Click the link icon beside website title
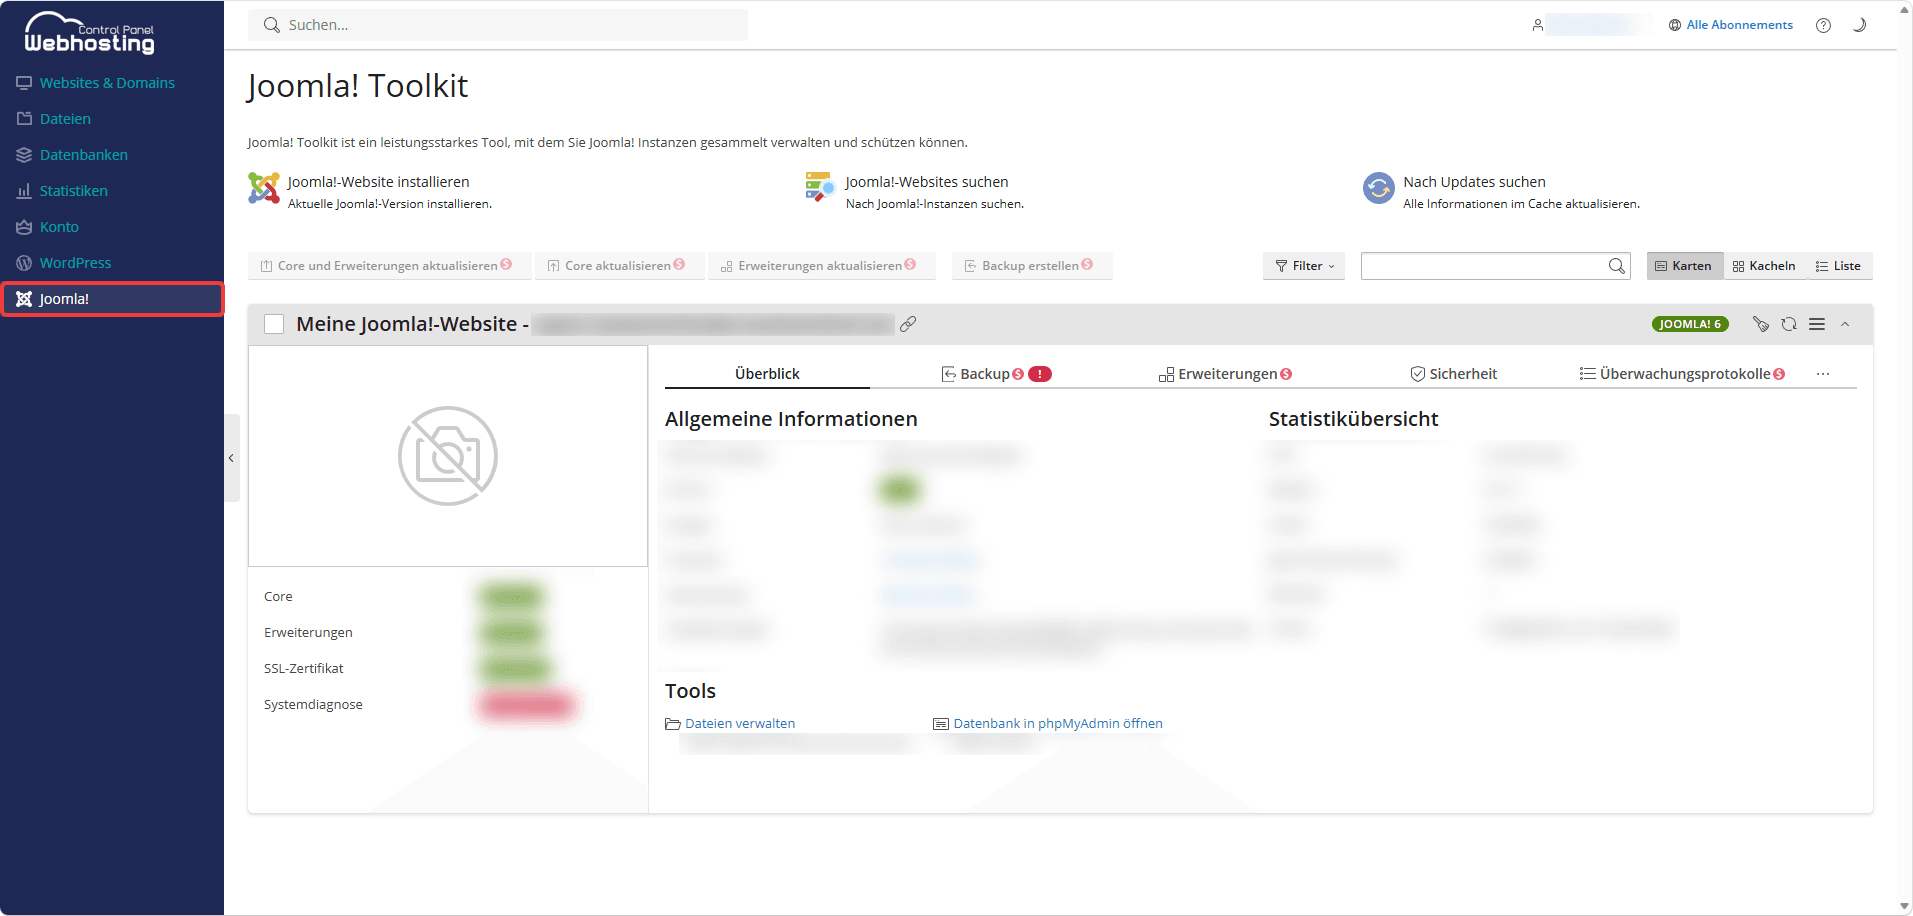 [x=908, y=324]
